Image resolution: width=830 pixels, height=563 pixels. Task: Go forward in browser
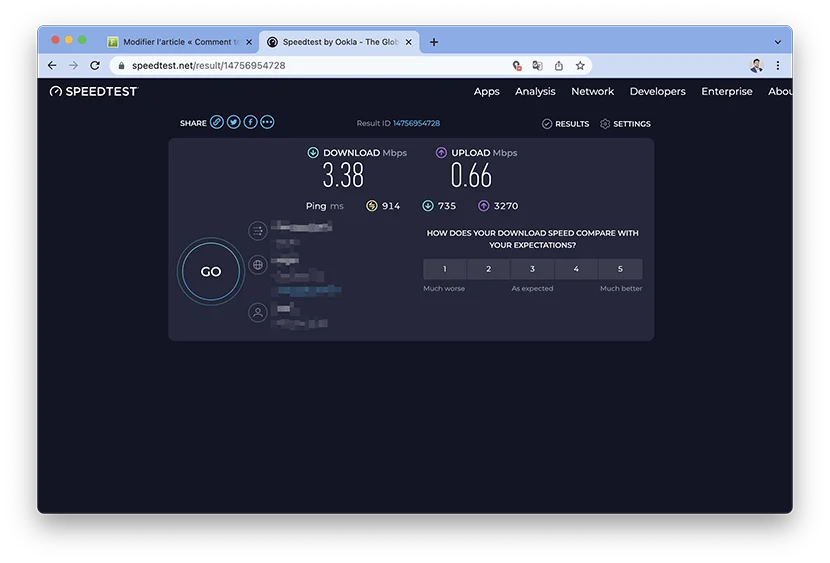[74, 66]
